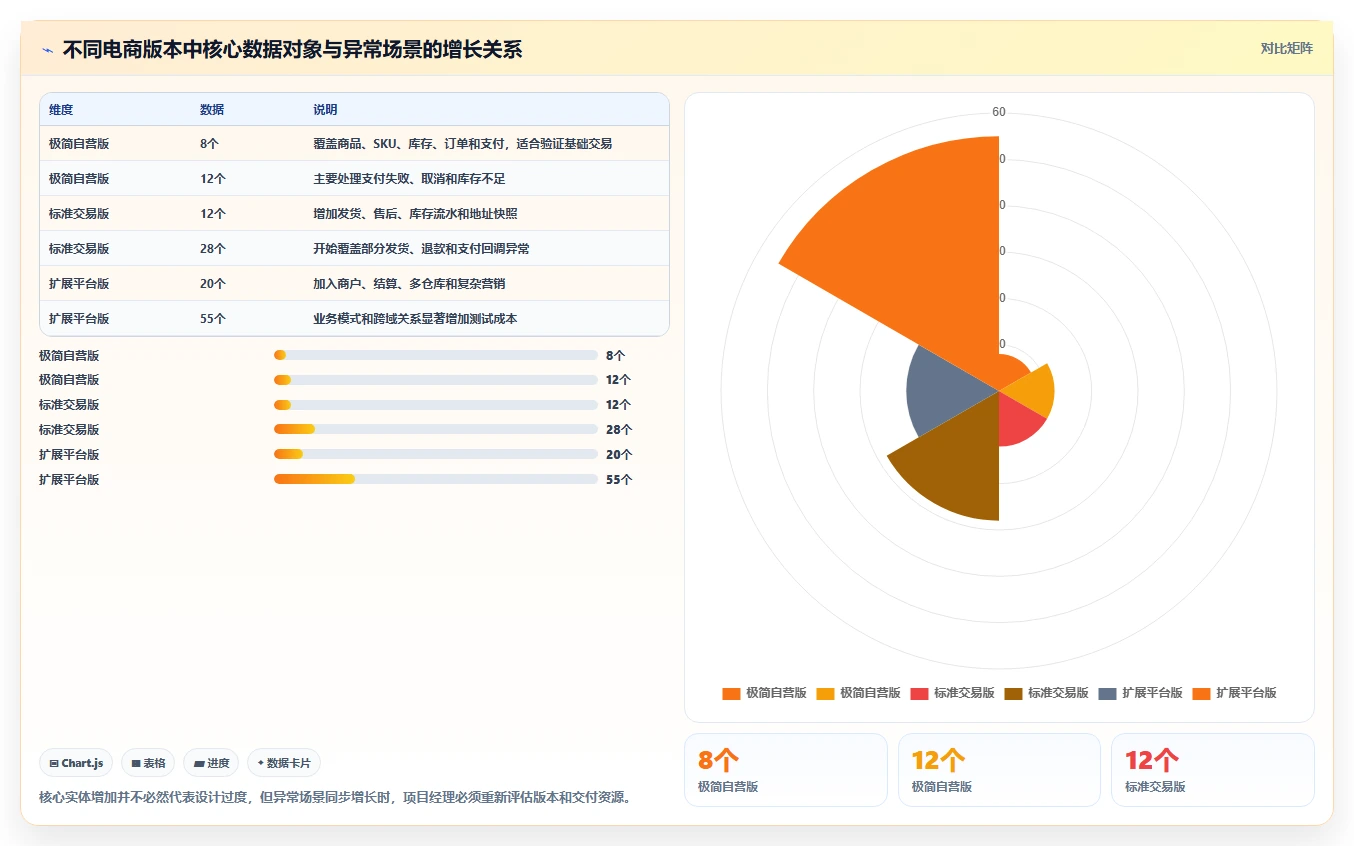Select the row 主要处理支付失败、取消和库存不足
This screenshot has width=1354, height=846.
click(x=354, y=179)
